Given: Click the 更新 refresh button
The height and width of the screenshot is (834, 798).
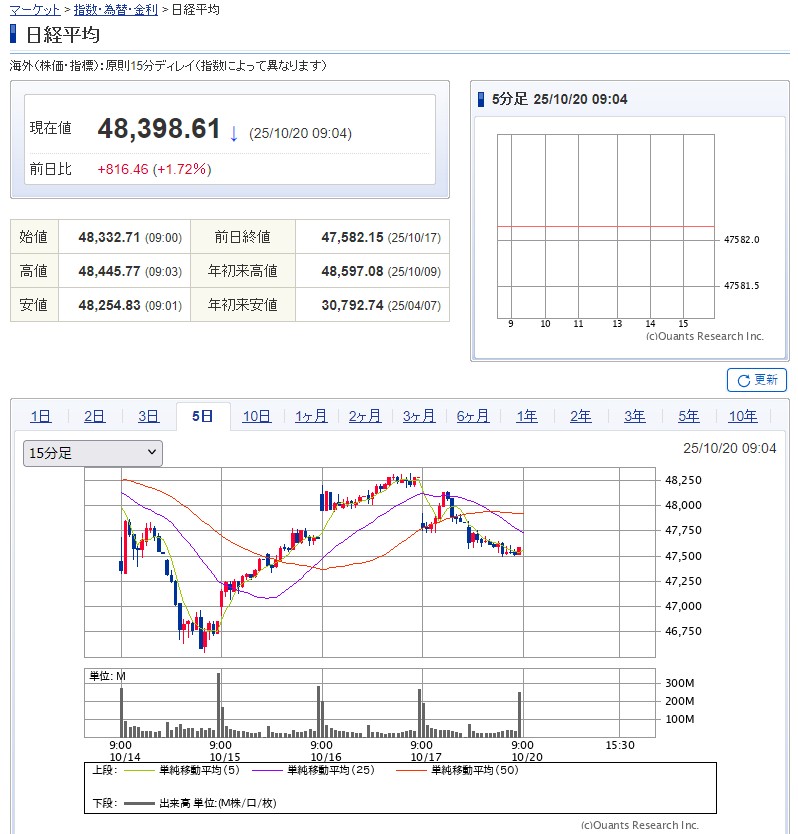Looking at the screenshot, I should point(757,380).
